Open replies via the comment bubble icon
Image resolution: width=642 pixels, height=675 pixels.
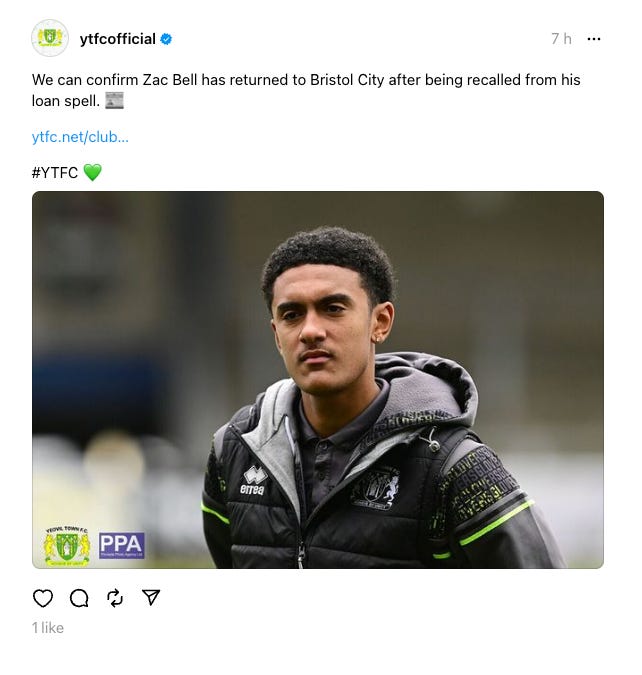click(x=79, y=598)
